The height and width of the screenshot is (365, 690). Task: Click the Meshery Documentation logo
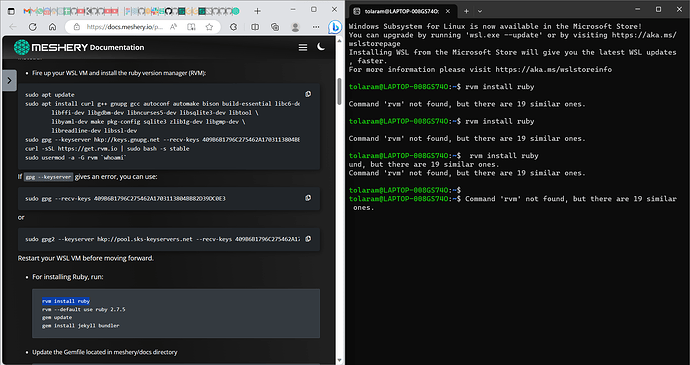click(79, 47)
